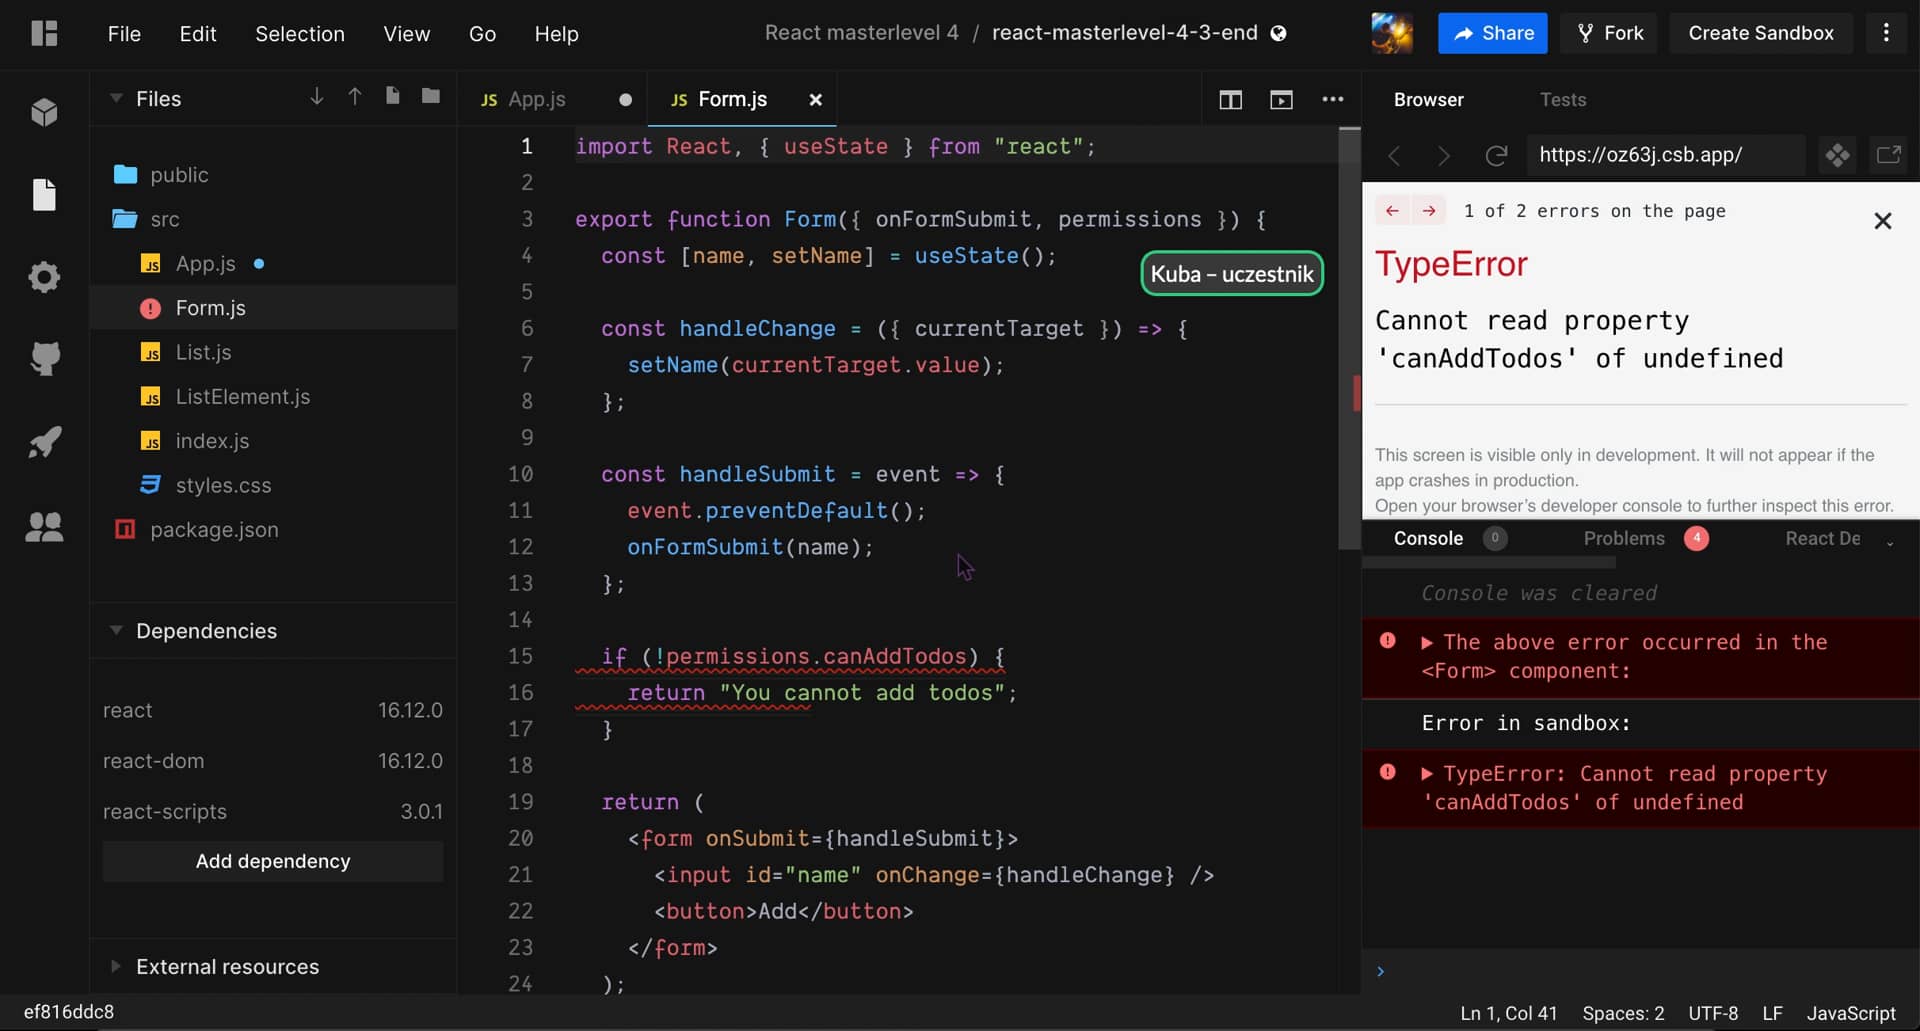
Task: Open the Deployment rocket icon
Action: tap(44, 442)
